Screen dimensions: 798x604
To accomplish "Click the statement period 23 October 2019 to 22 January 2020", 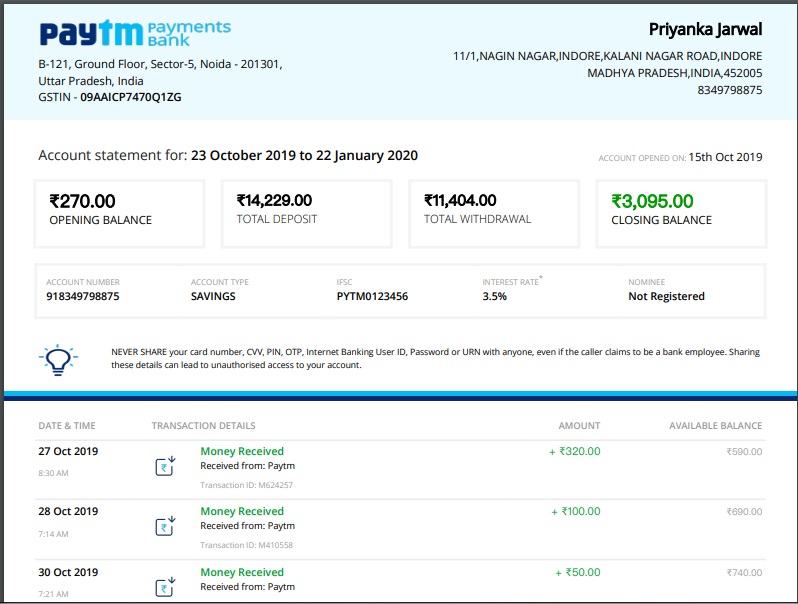I will tap(304, 155).
